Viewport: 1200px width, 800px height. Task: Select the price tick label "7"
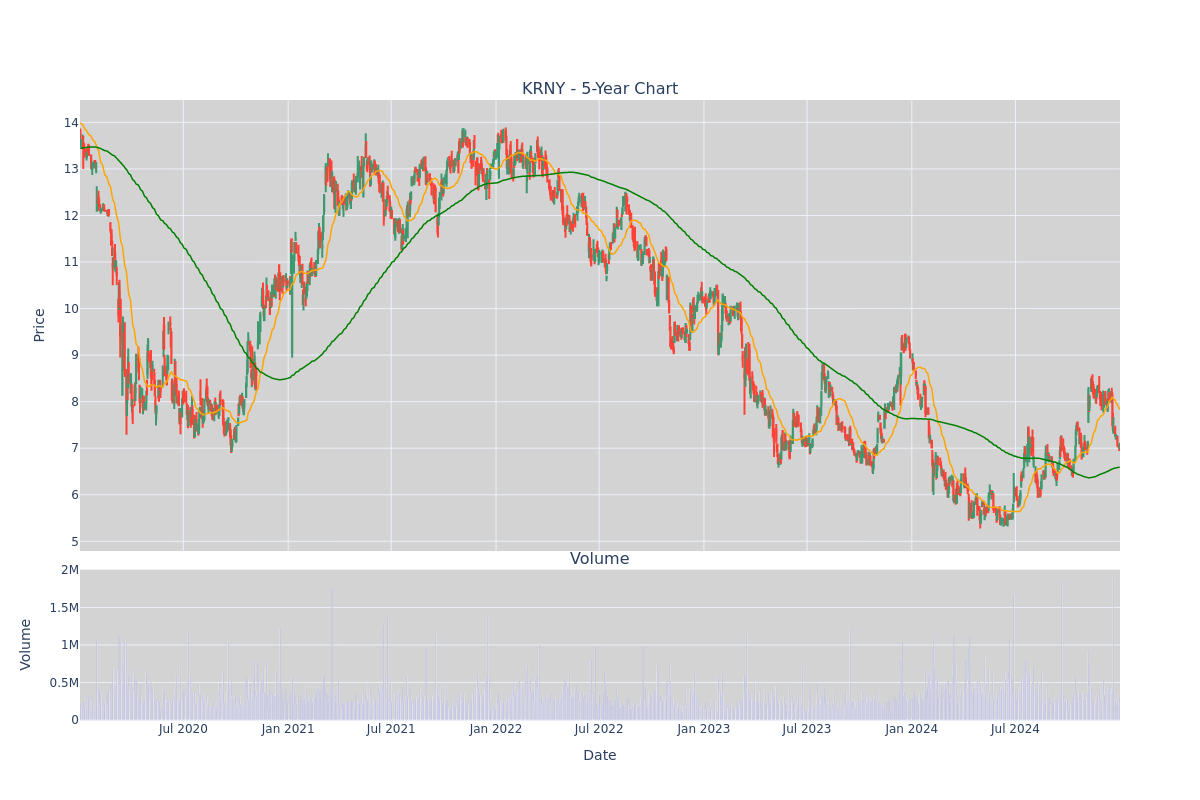75,448
